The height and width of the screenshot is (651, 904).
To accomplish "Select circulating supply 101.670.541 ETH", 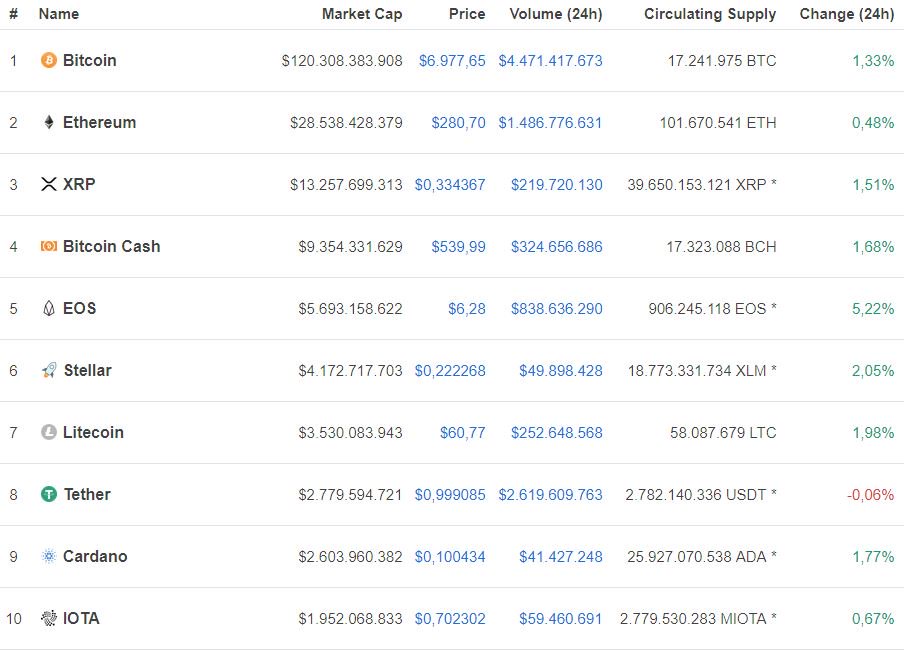I will pyautogui.click(x=718, y=123).
